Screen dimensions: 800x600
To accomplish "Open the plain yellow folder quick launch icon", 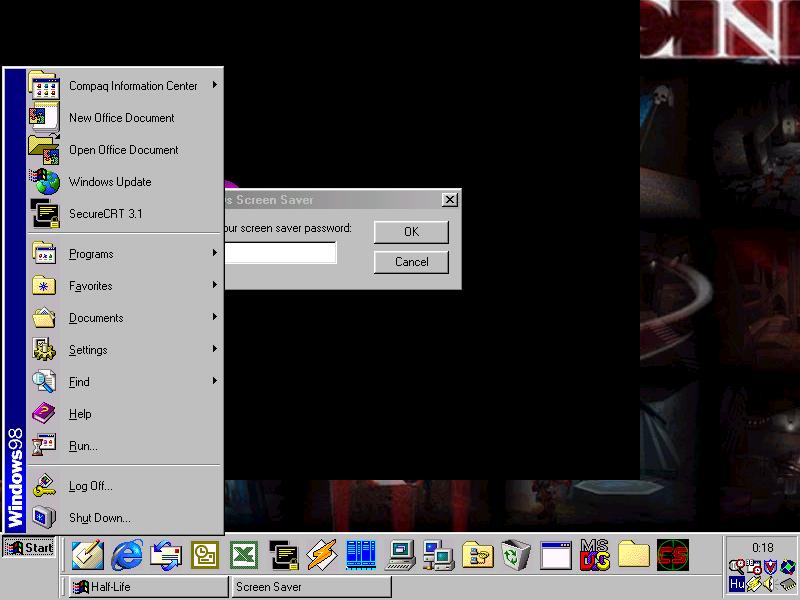I will 634,555.
